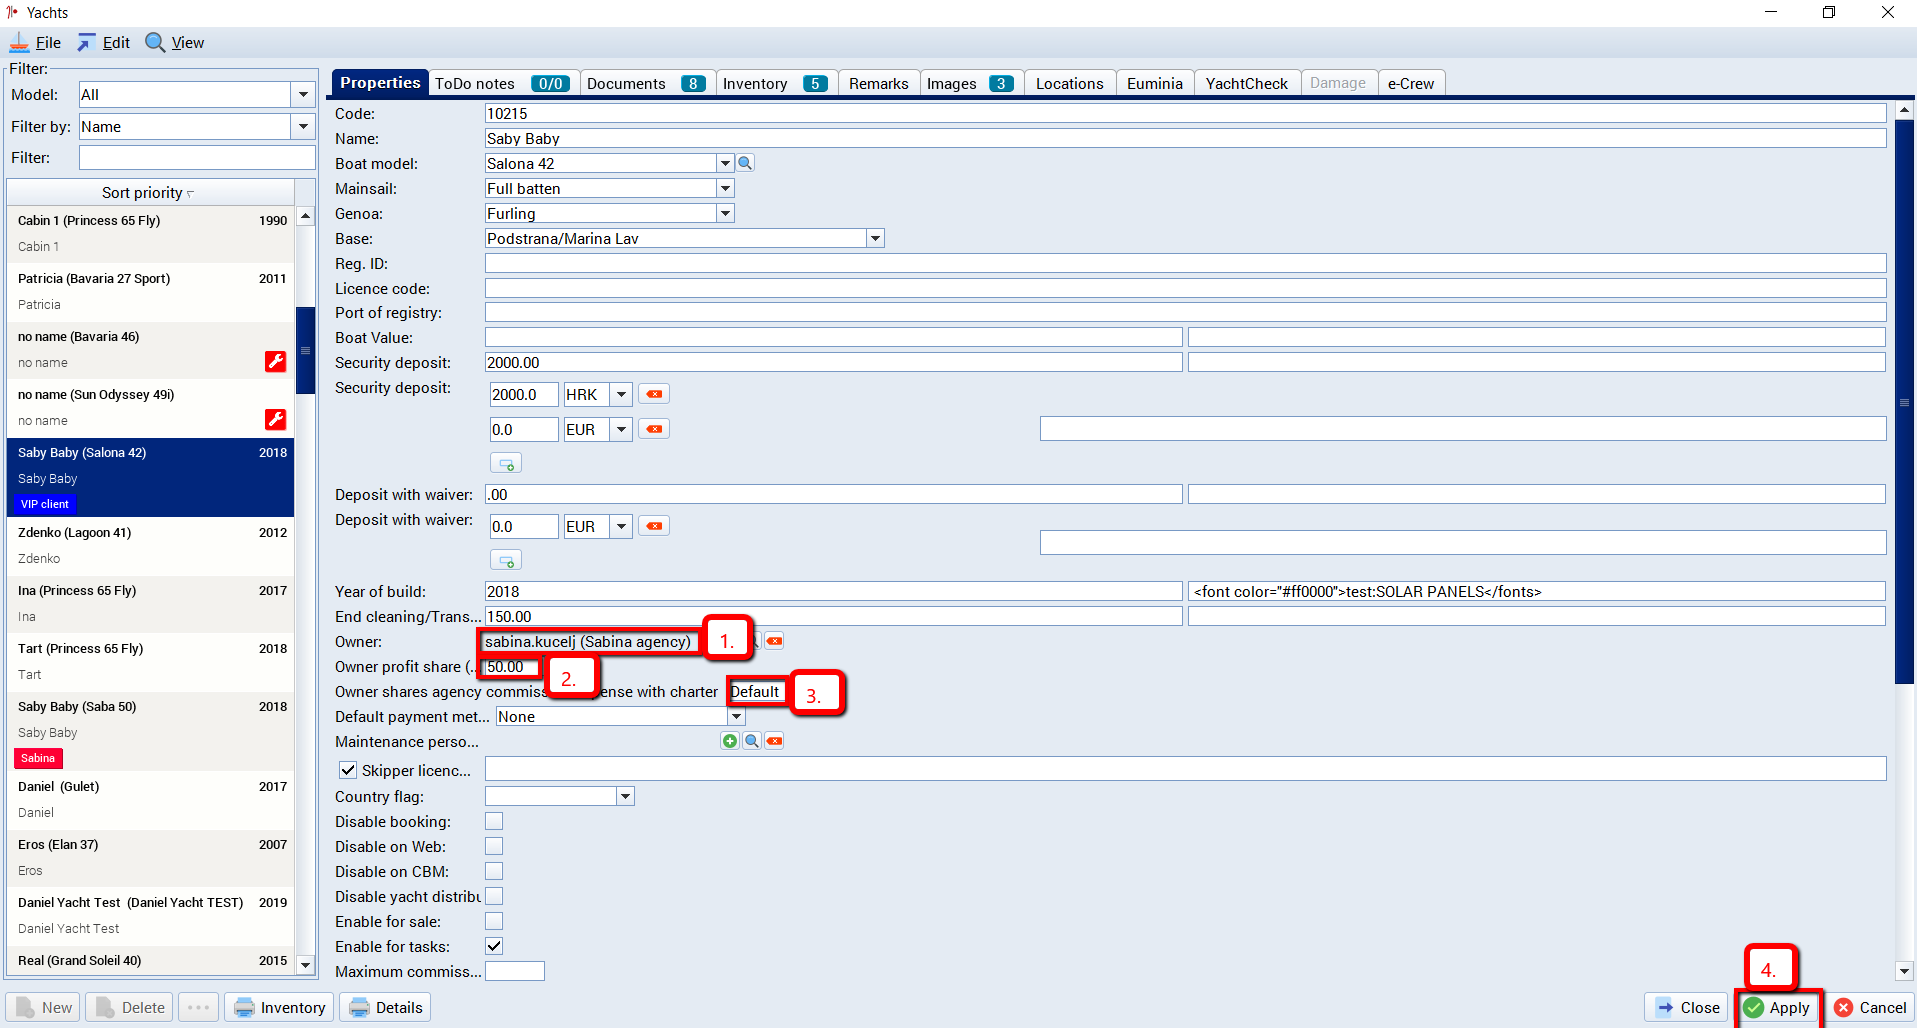The width and height of the screenshot is (1917, 1028).
Task: Open the Default payment method dropdown
Action: tap(736, 716)
